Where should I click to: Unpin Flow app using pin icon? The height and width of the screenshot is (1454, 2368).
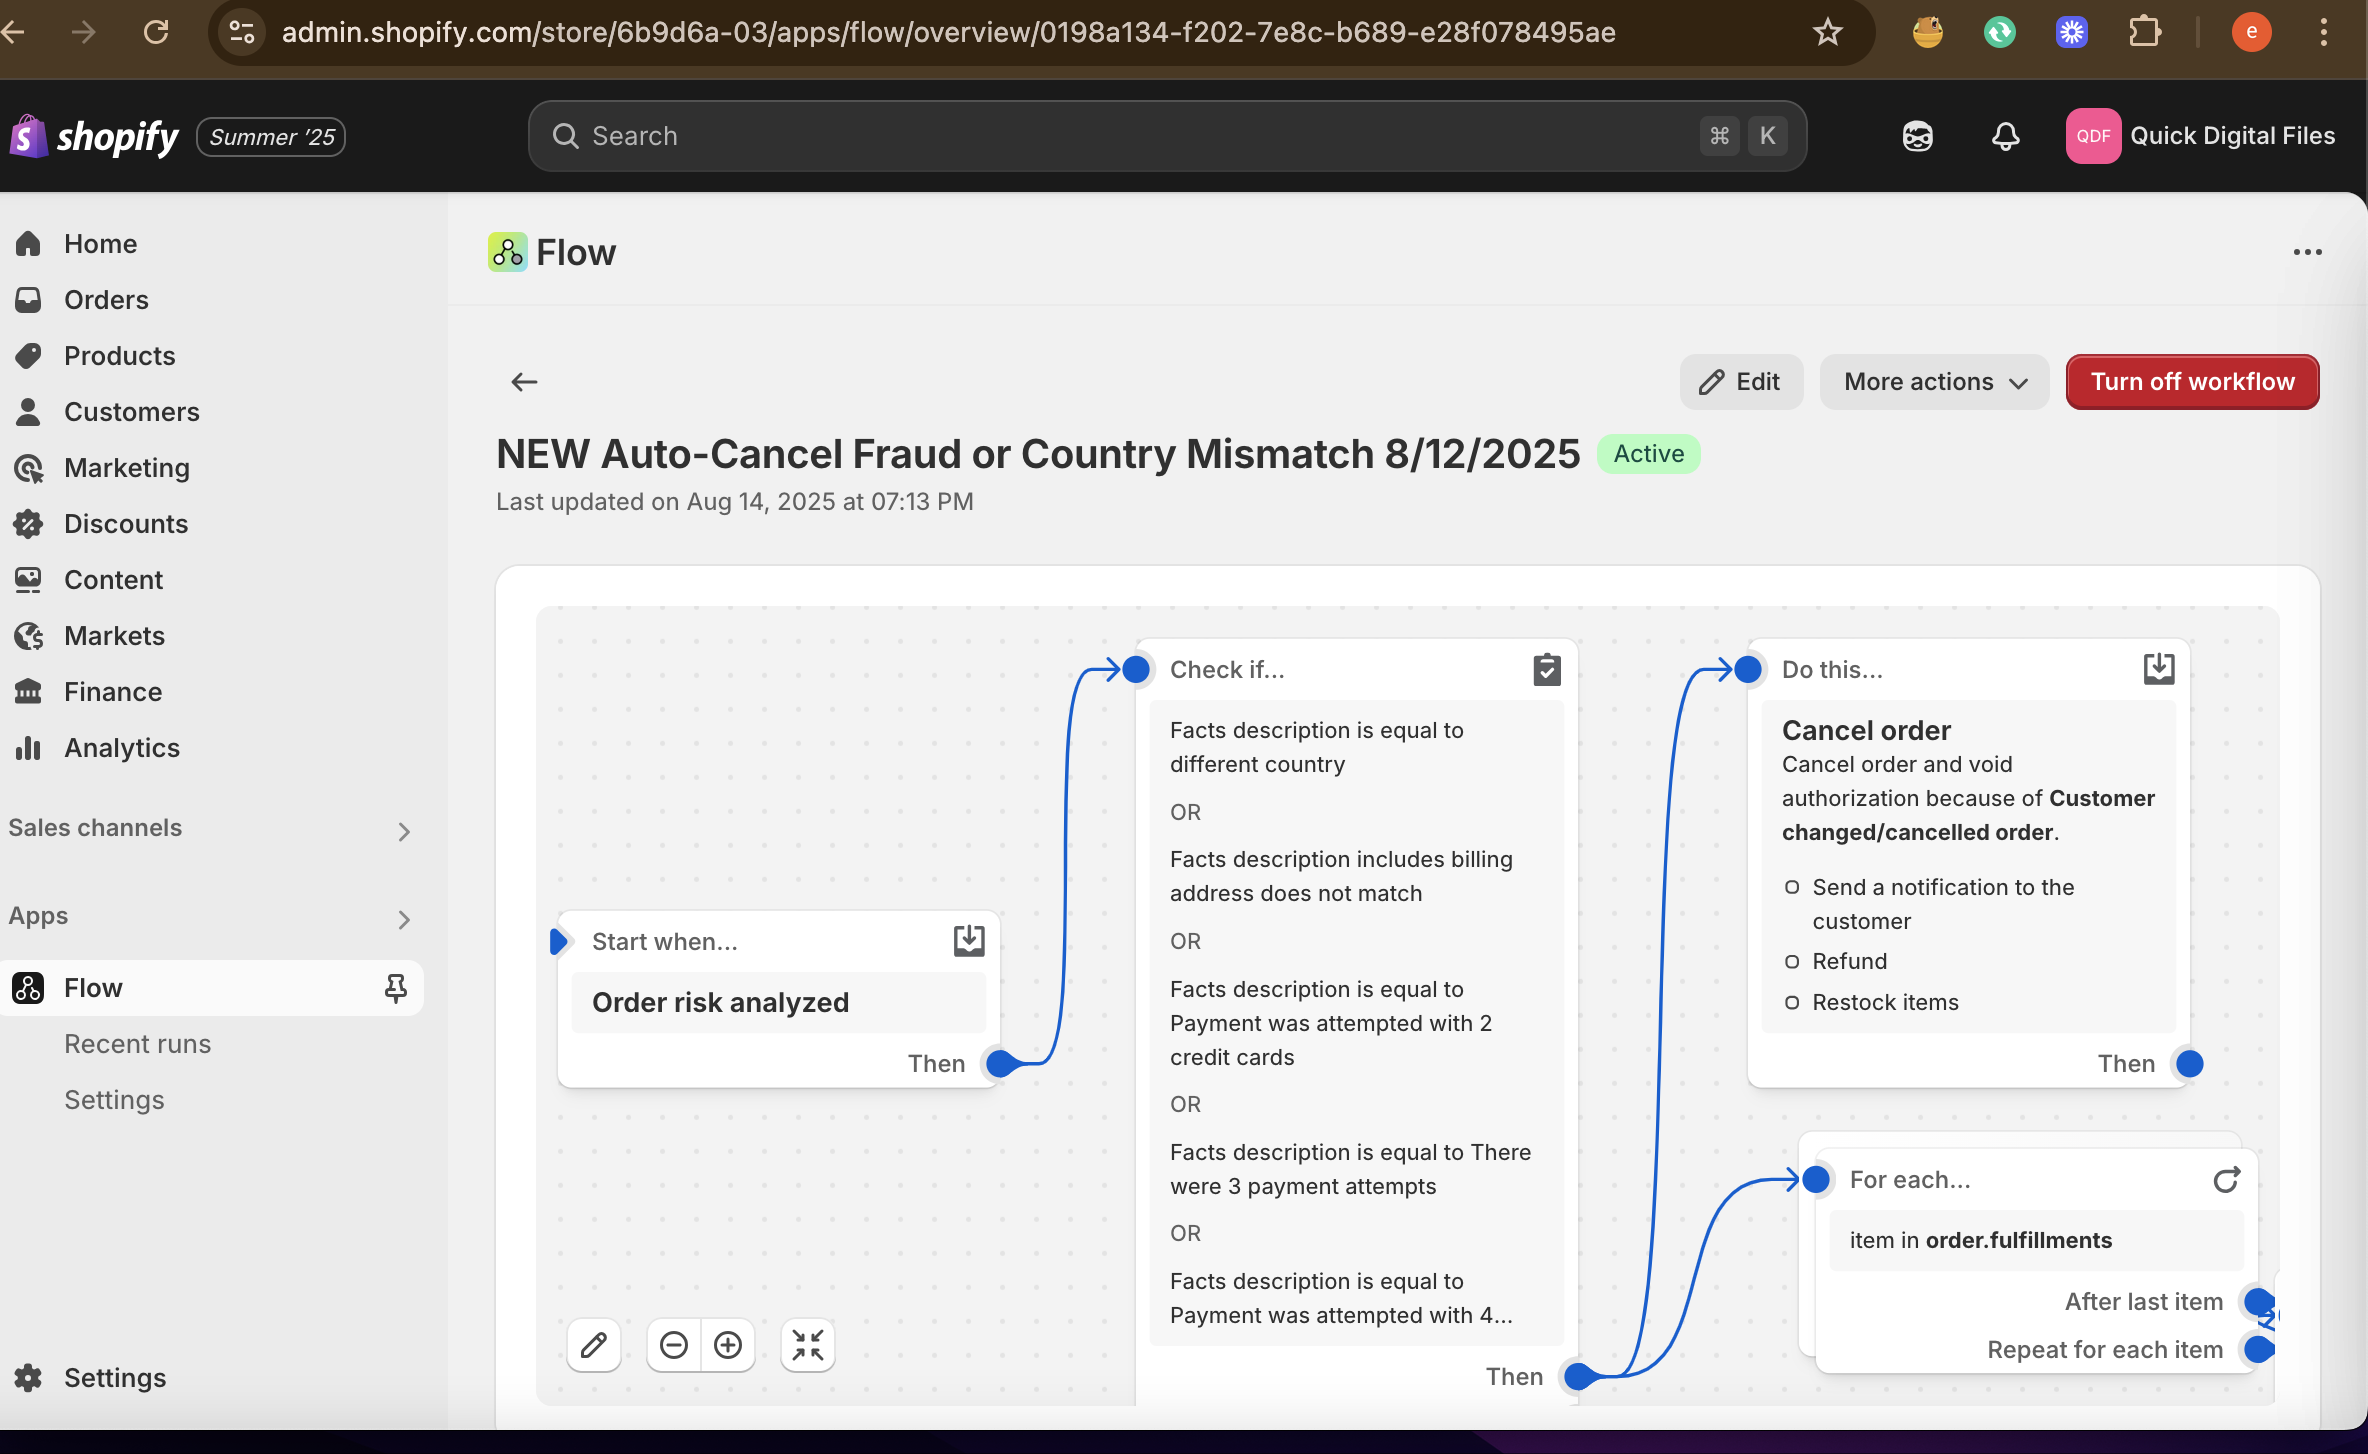(x=395, y=988)
